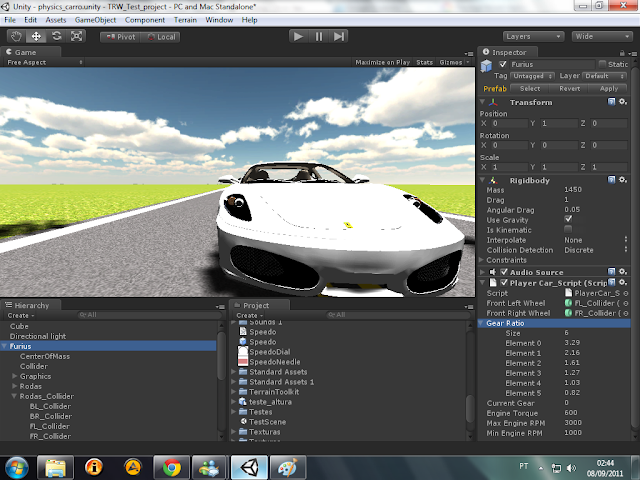Screen dimensions: 640x480
Task: Toggle the Local rotation handle button
Action: [160, 37]
